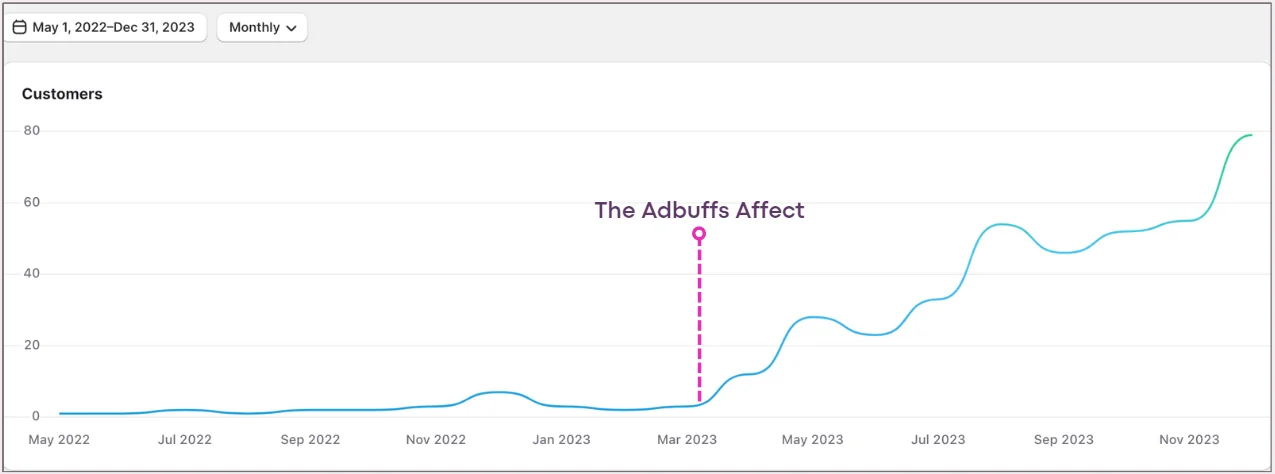
Task: Click the Jul 2023 x-axis label
Action: [938, 439]
